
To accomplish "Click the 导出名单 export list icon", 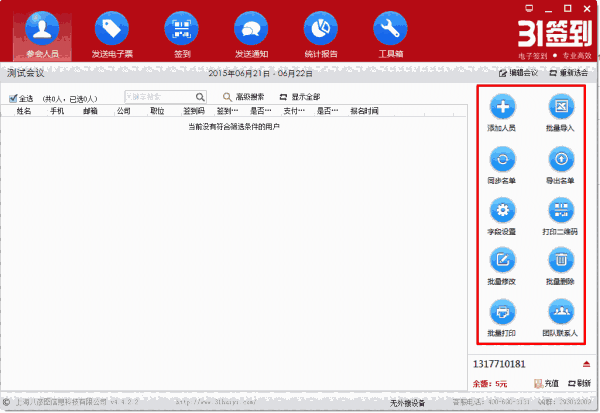I will coord(561,159).
